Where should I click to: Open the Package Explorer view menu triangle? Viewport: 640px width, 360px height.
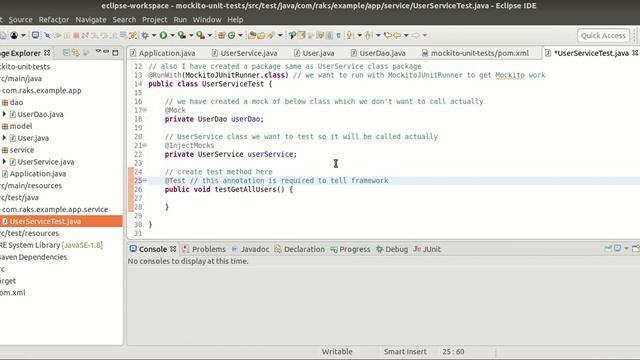click(98, 52)
